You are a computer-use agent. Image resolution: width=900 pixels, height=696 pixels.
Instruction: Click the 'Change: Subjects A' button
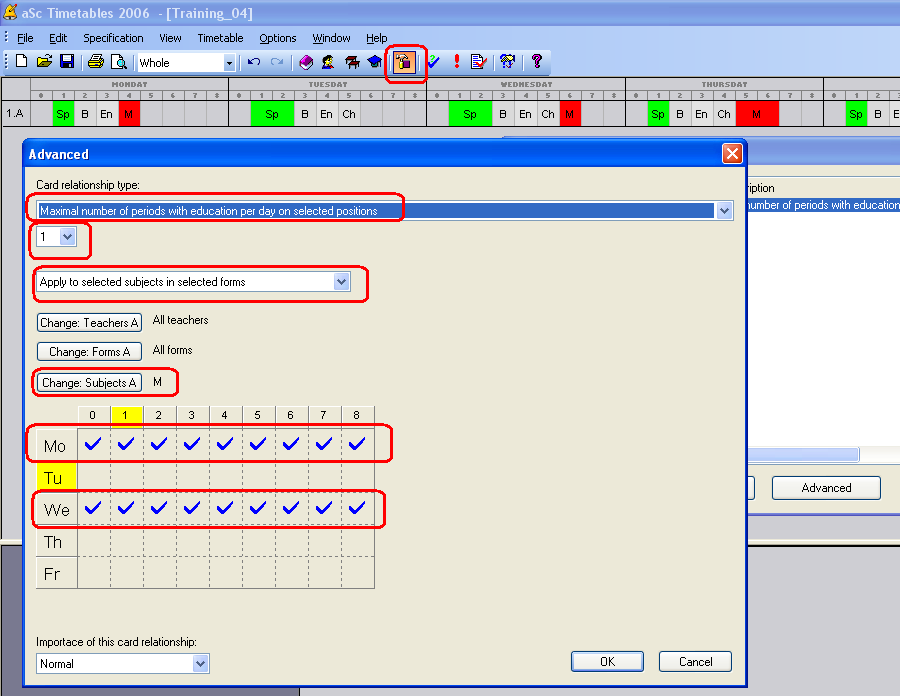click(89, 383)
